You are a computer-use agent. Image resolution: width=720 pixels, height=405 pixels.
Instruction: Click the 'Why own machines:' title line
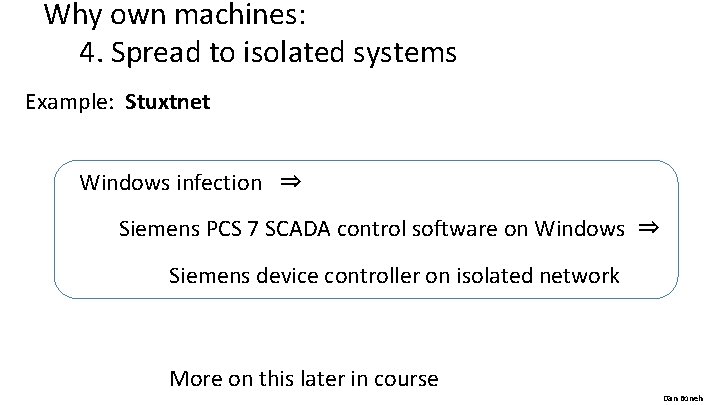pyautogui.click(x=174, y=16)
